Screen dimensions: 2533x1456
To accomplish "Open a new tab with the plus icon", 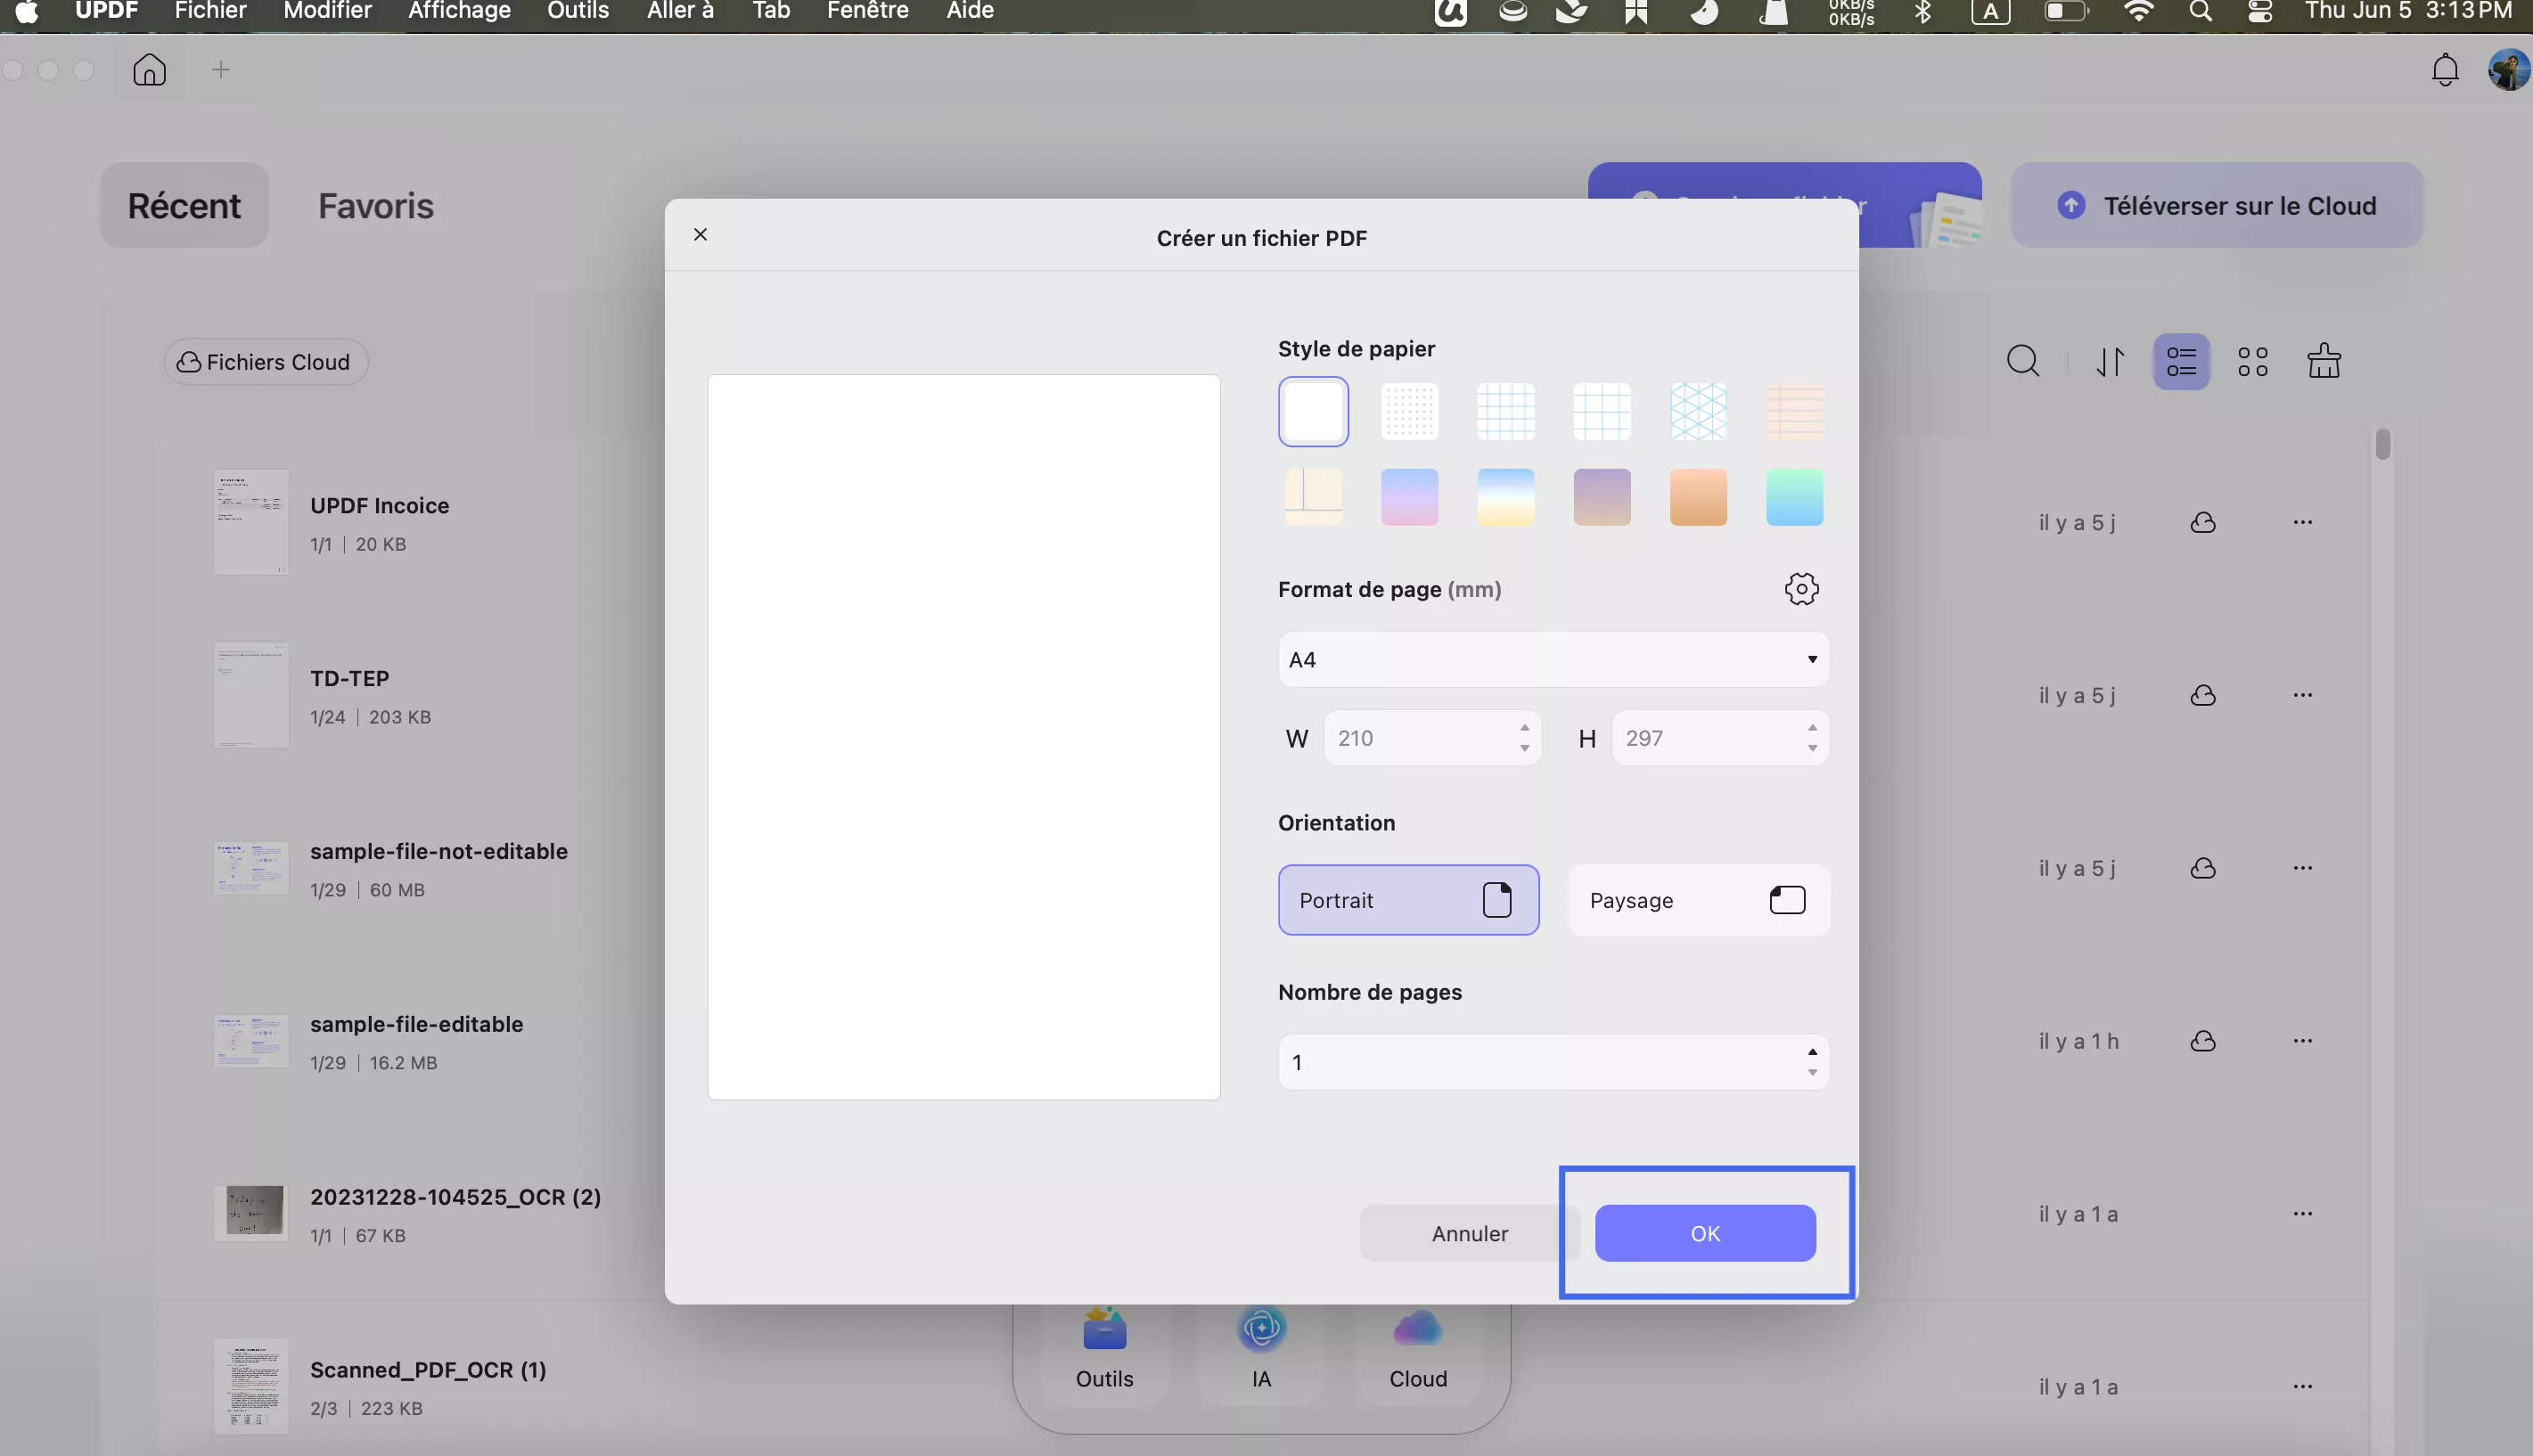I will (x=221, y=69).
